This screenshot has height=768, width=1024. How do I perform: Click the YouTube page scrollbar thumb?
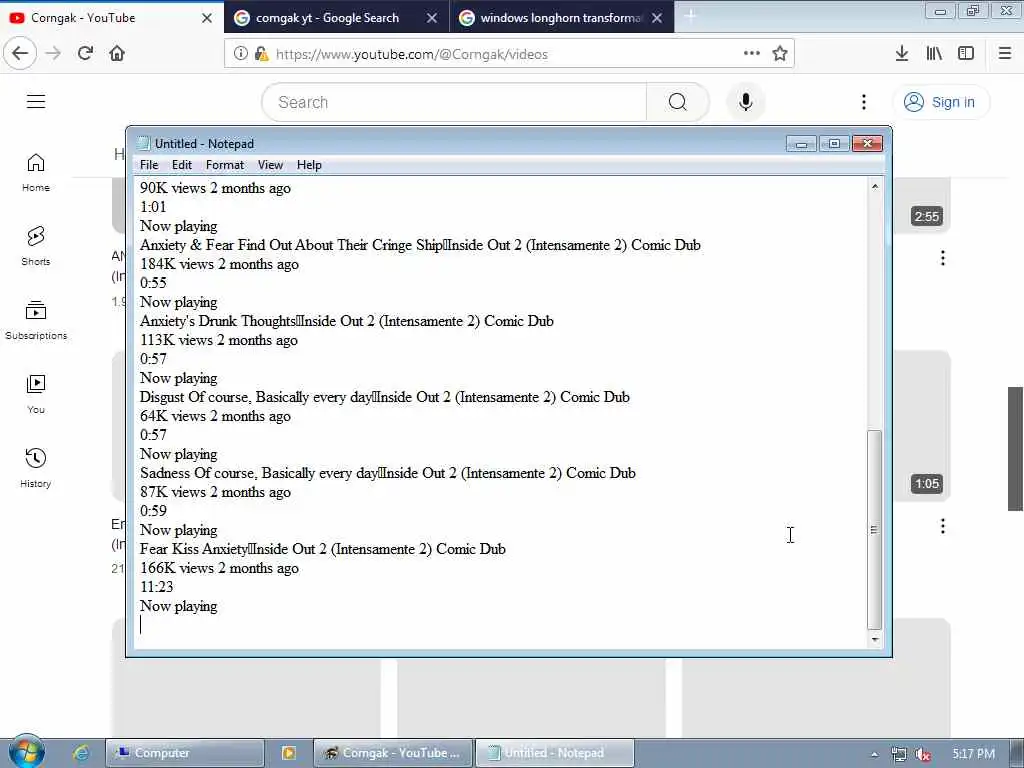pyautogui.click(x=1015, y=448)
